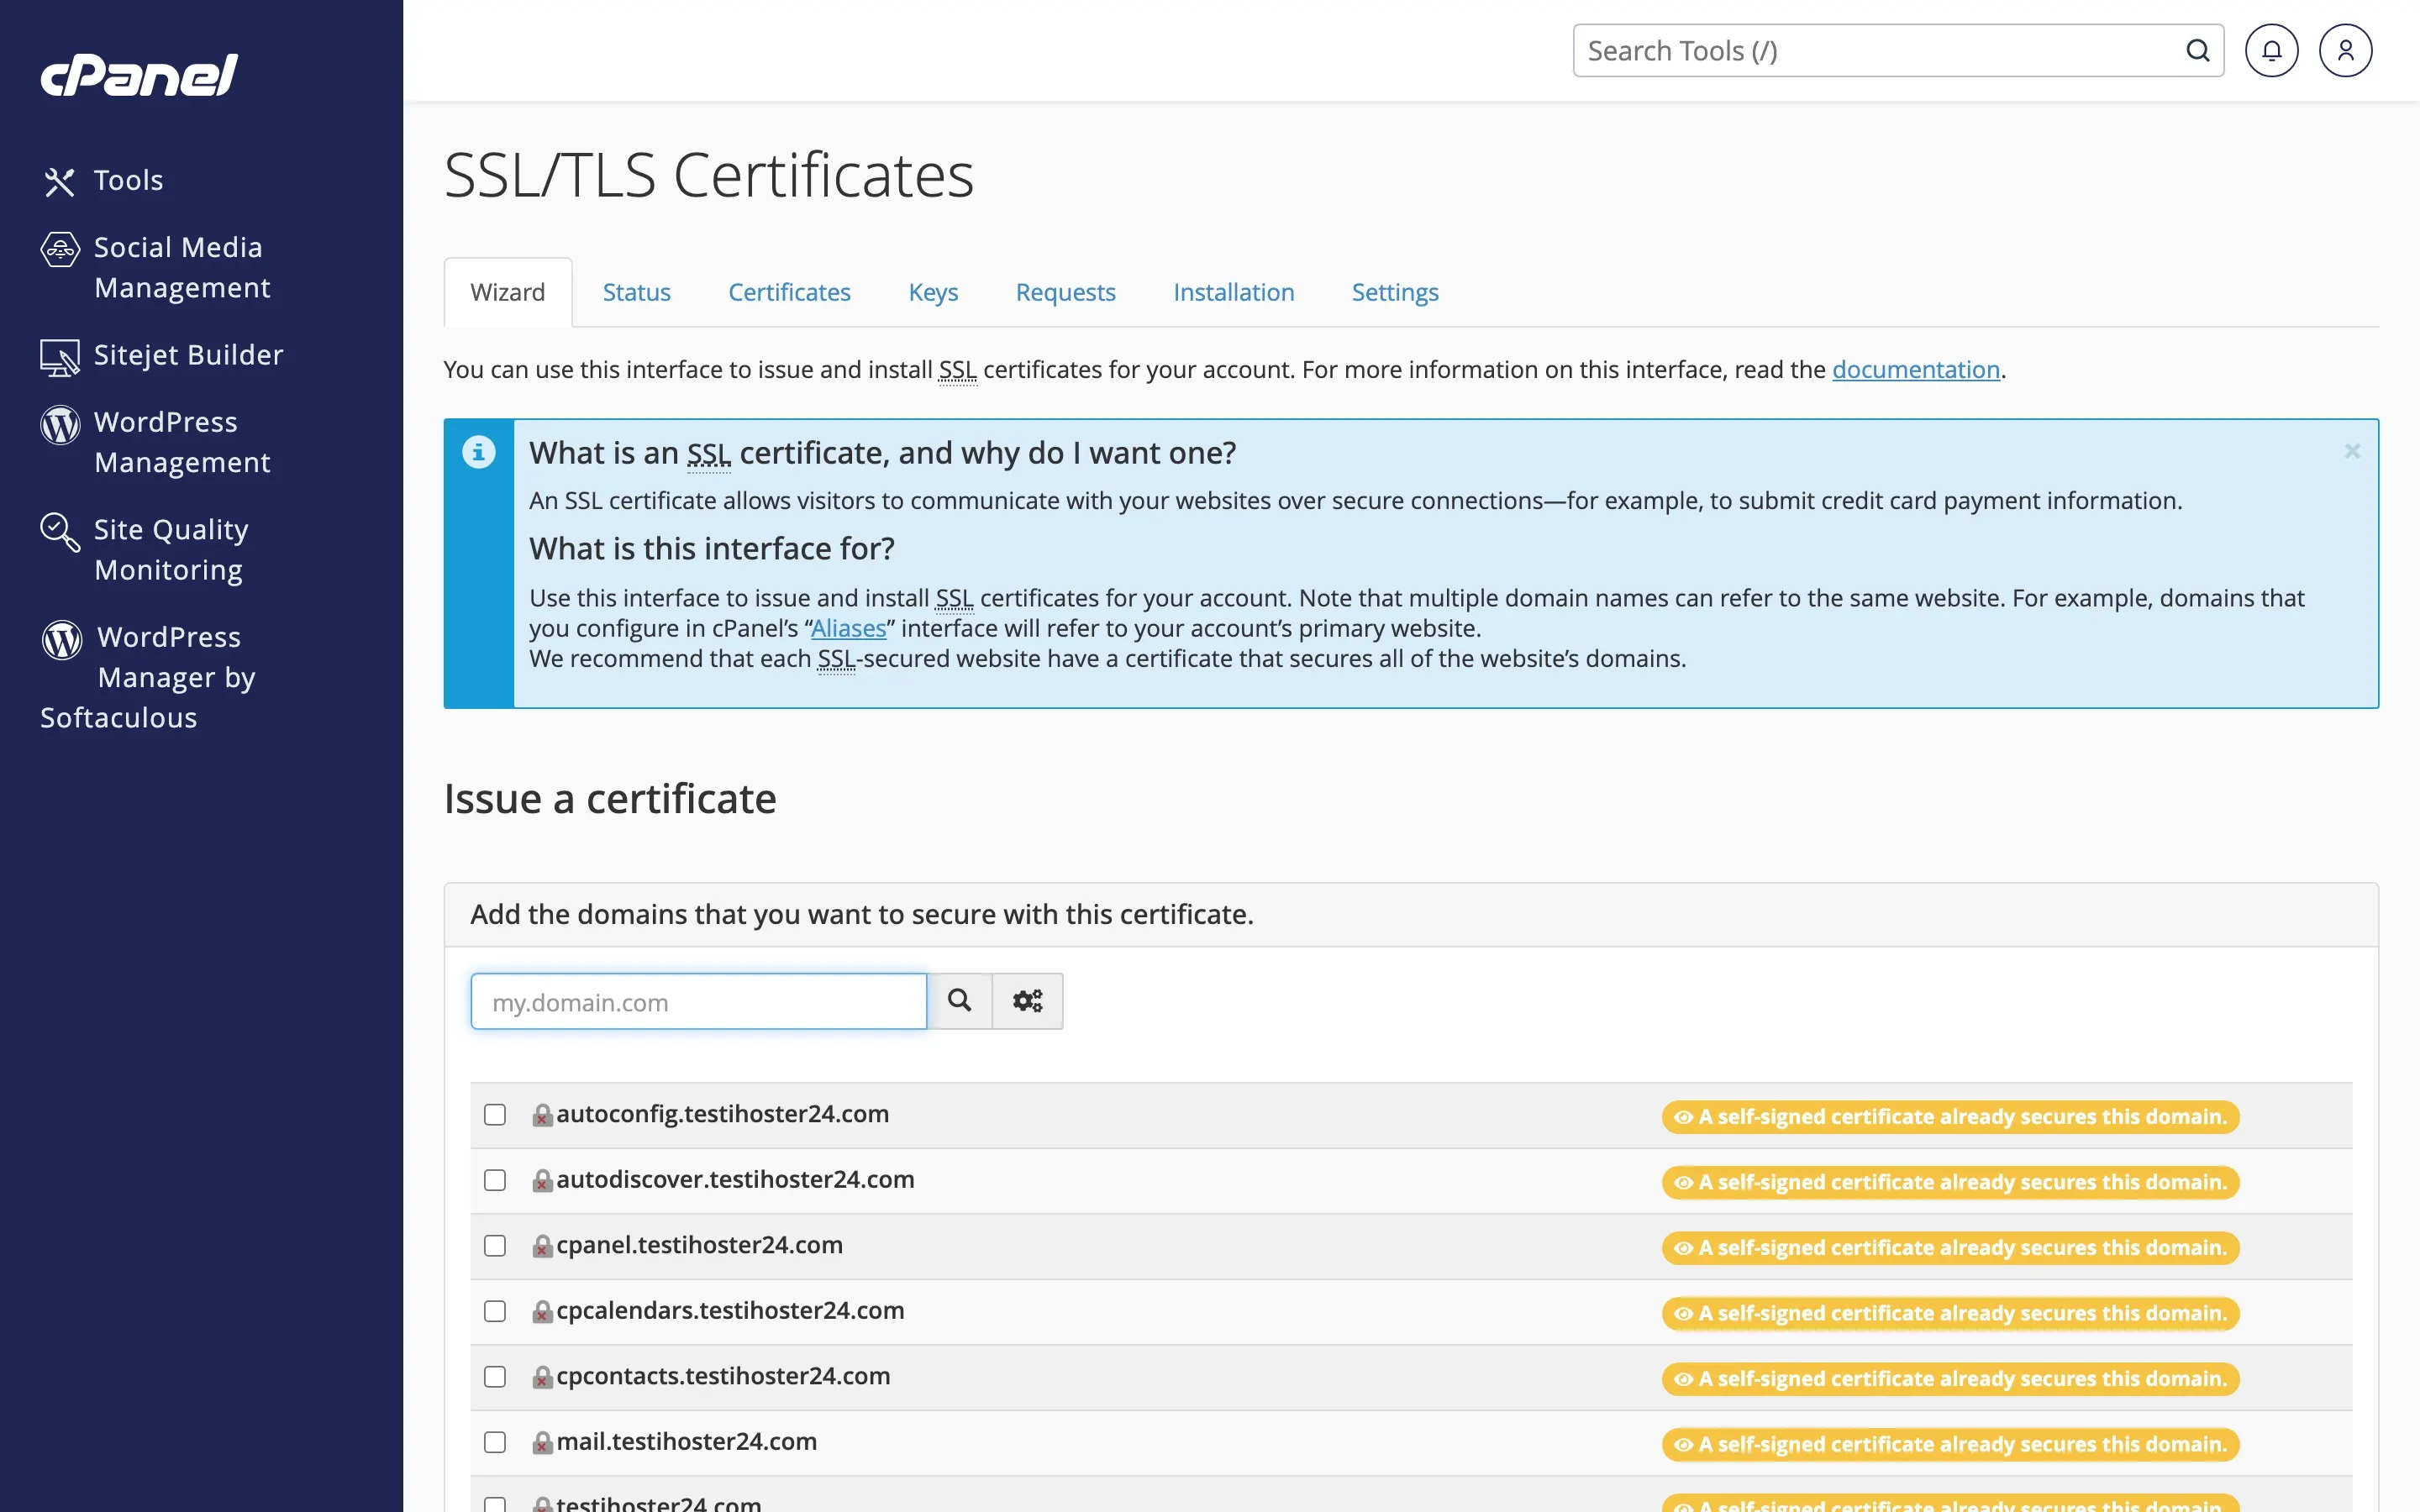Click lock icon beside cpanel.testihoster24.com

coord(542,1246)
